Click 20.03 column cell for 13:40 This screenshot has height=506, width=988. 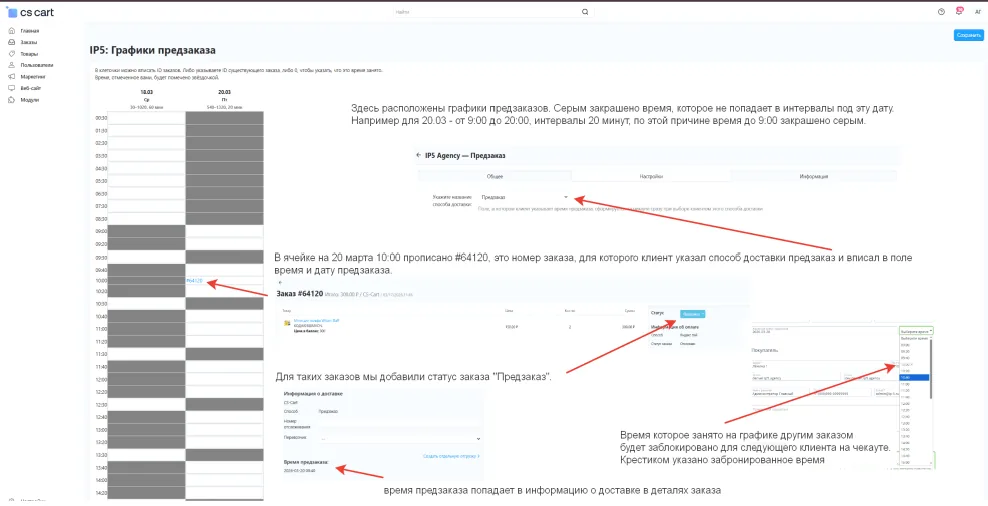click(x=224, y=468)
